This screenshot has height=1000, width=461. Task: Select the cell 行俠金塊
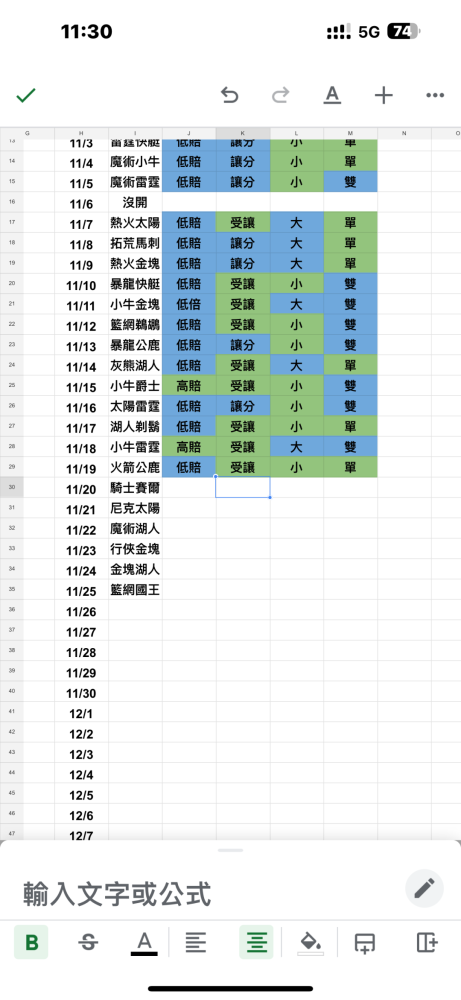coord(135,550)
